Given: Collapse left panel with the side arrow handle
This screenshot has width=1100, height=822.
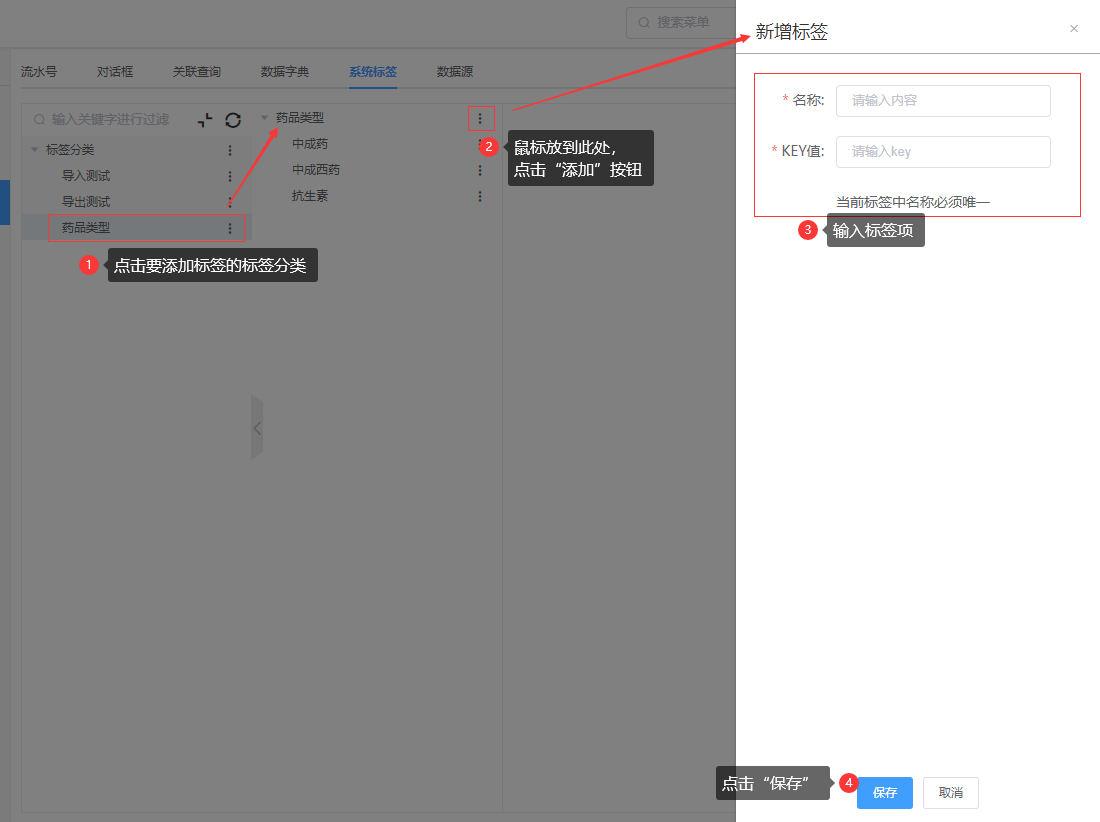Looking at the screenshot, I should point(257,427).
